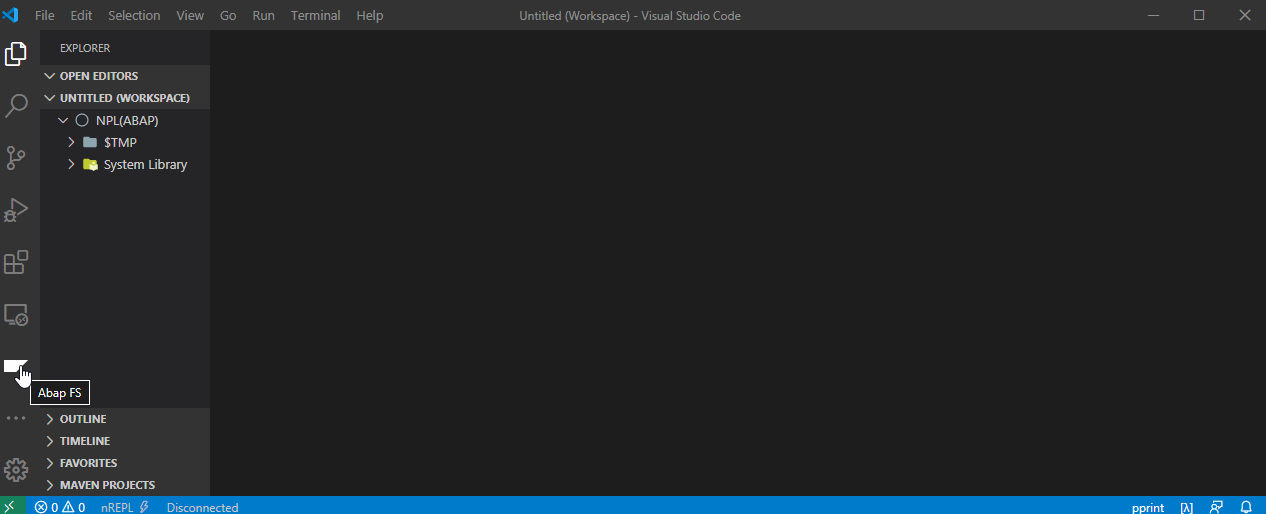Select the System Library tree item label
Image resolution: width=1266 pixels, height=514 pixels.
pos(145,164)
